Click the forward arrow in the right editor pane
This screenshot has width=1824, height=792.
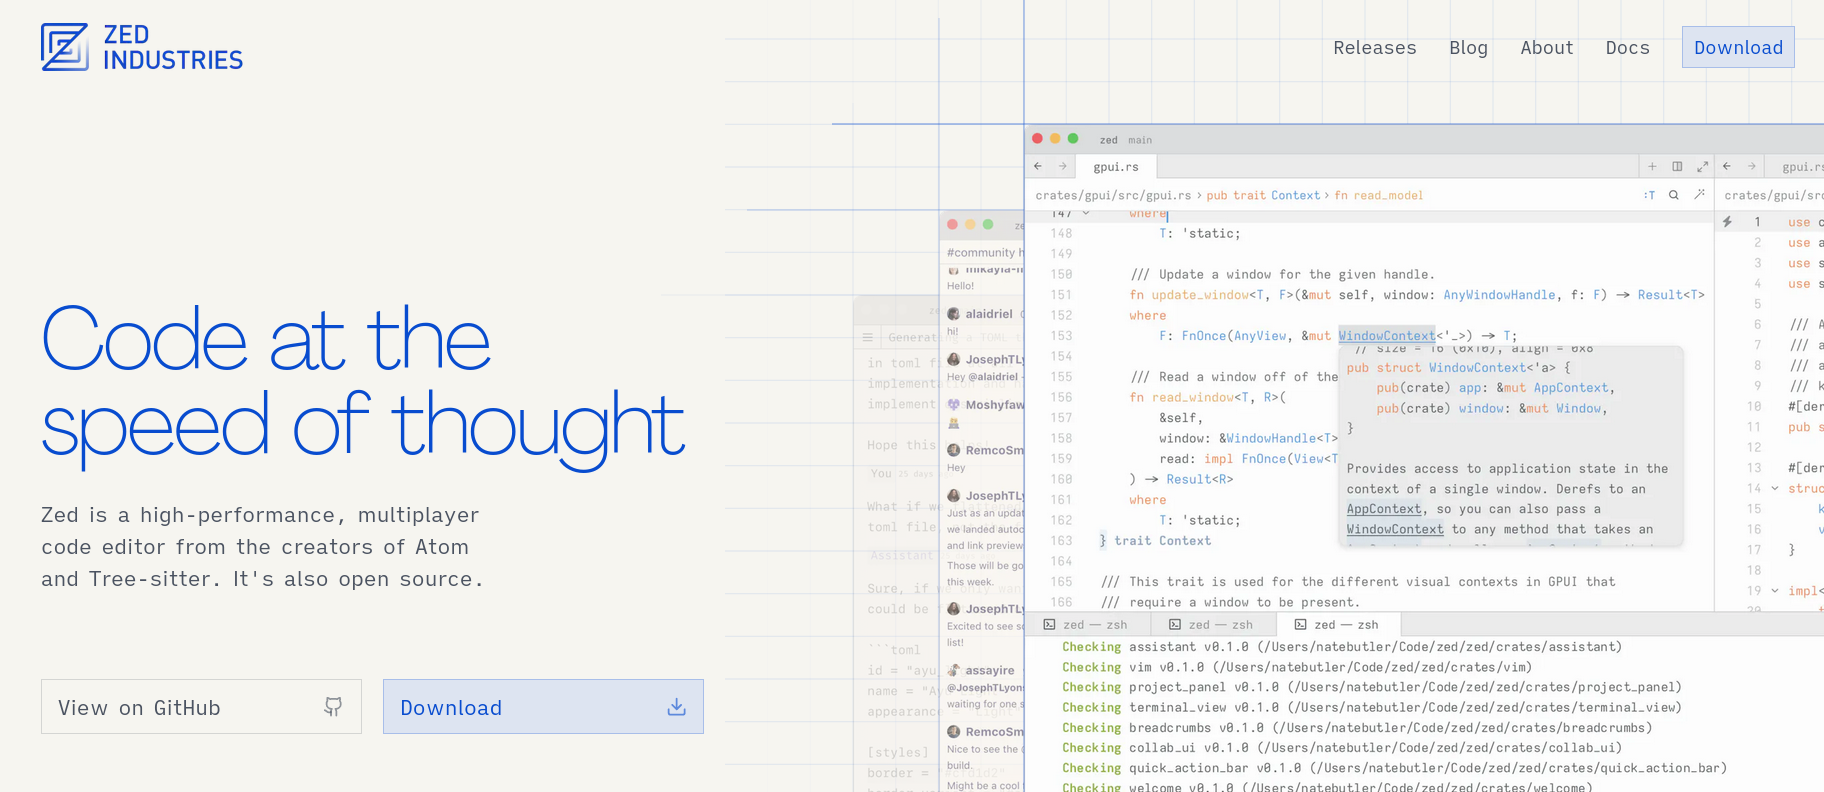[1752, 166]
